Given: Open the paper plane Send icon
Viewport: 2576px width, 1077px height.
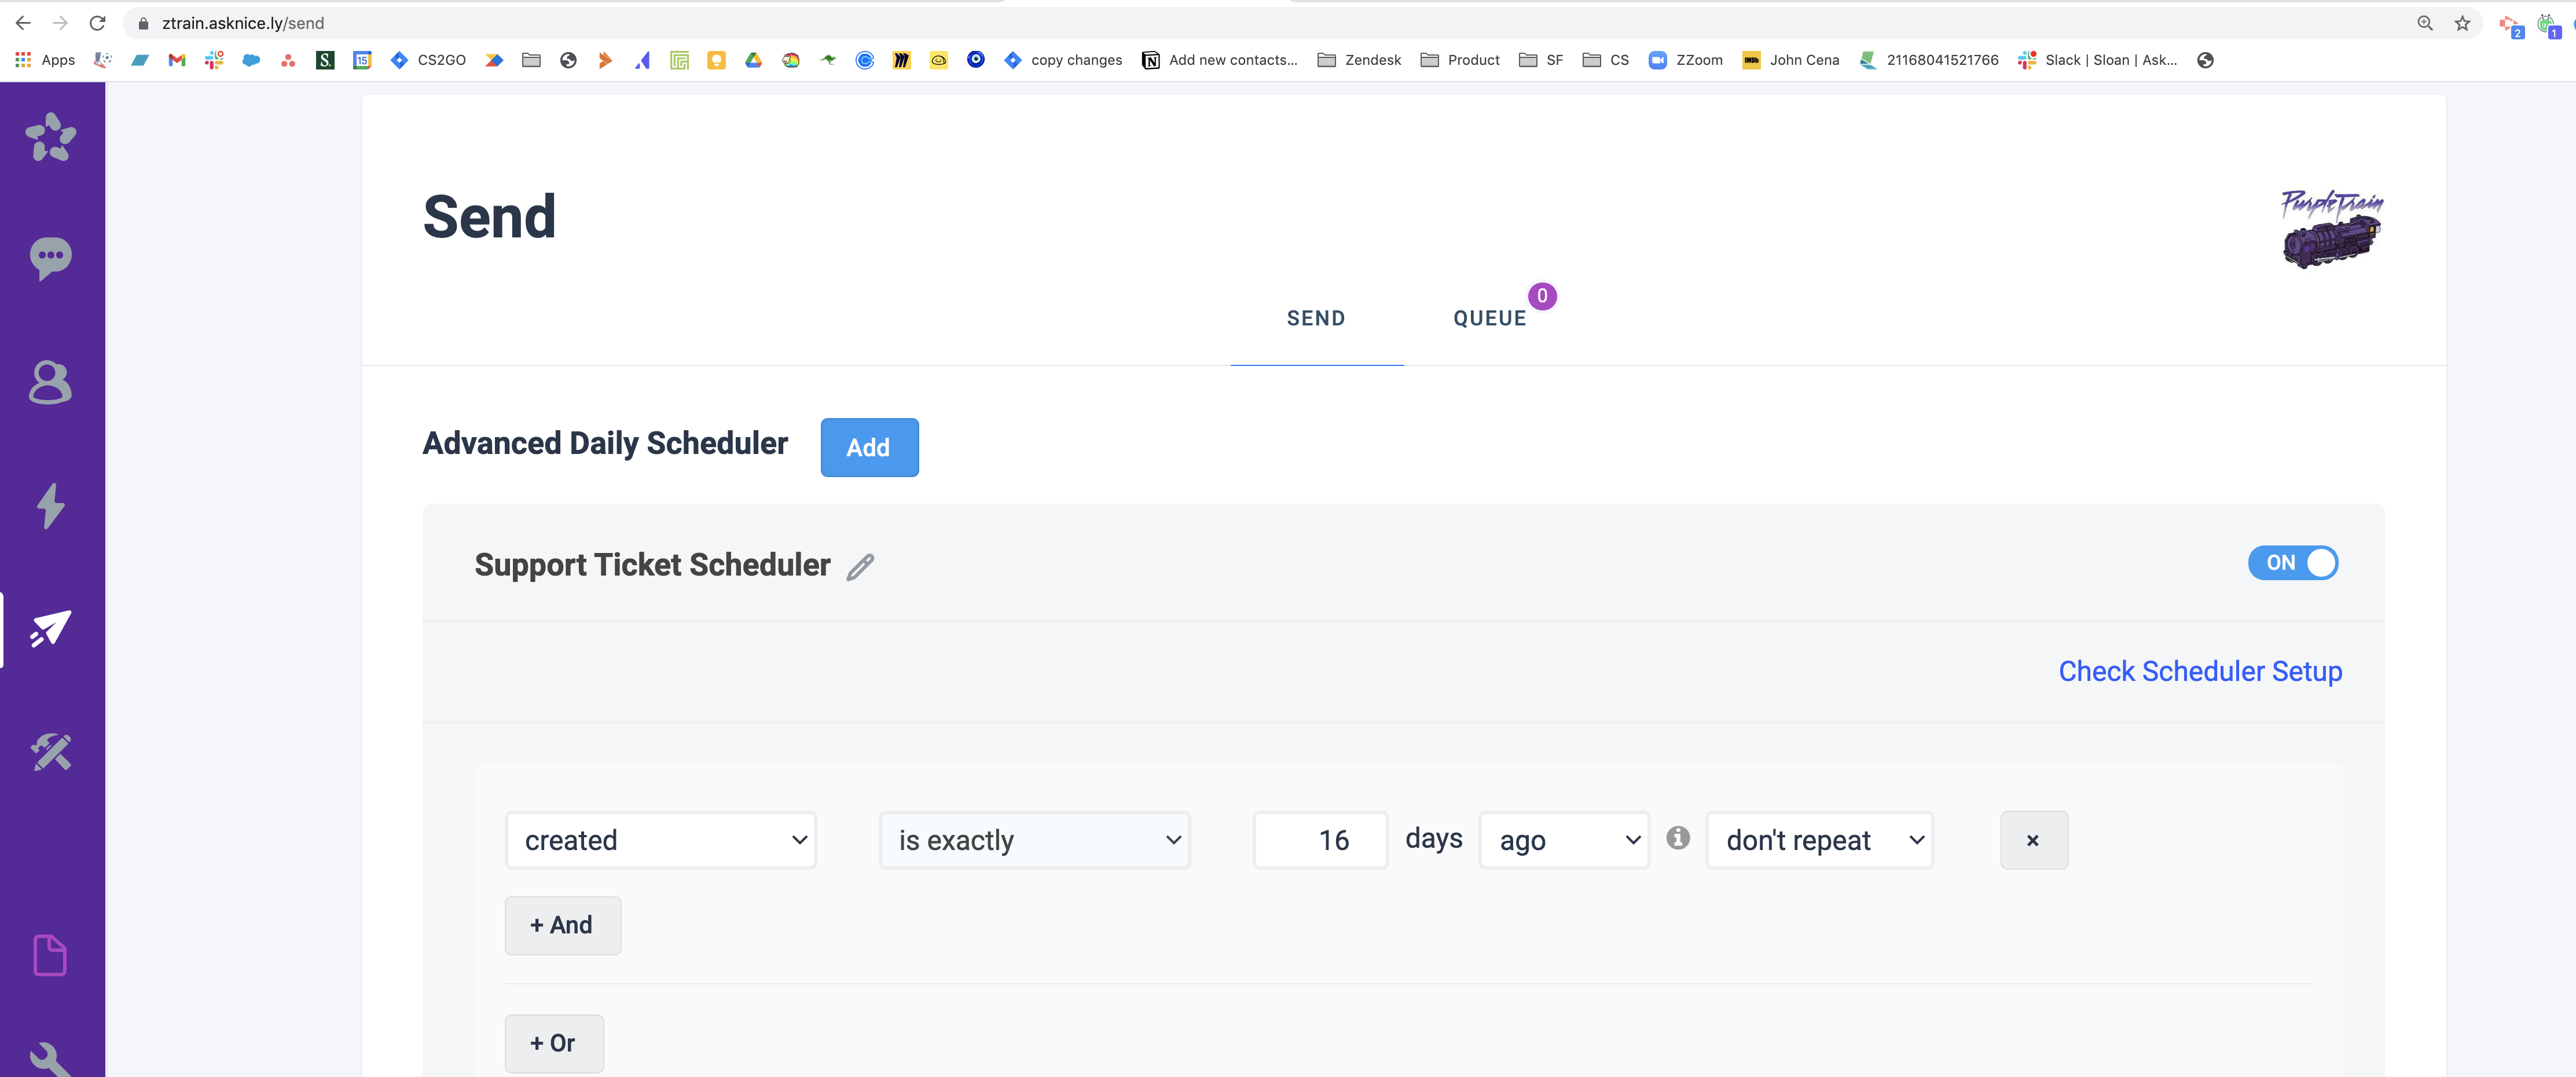Looking at the screenshot, I should [50, 629].
